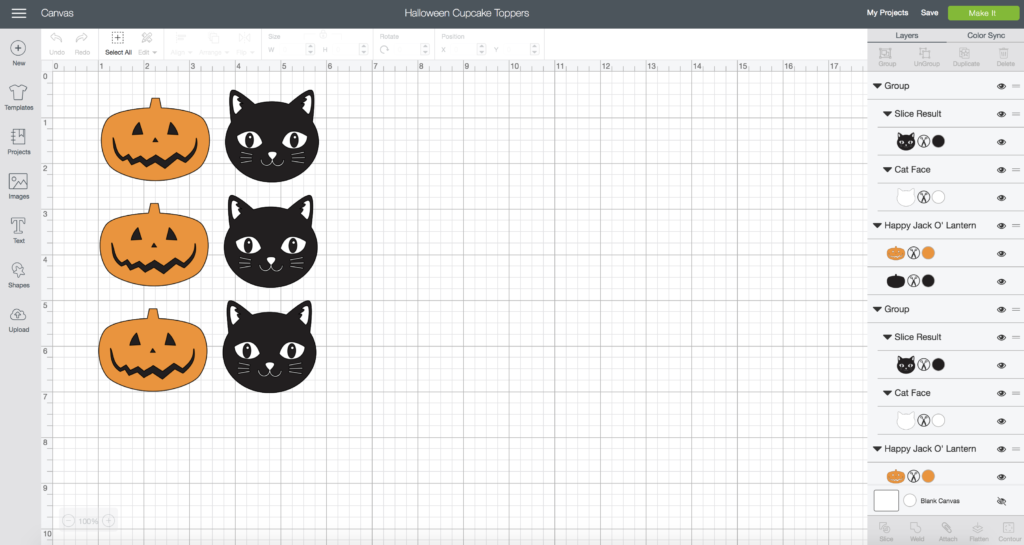Image resolution: width=1024 pixels, height=545 pixels.
Task: Switch to the Color Sync tab
Action: click(985, 35)
